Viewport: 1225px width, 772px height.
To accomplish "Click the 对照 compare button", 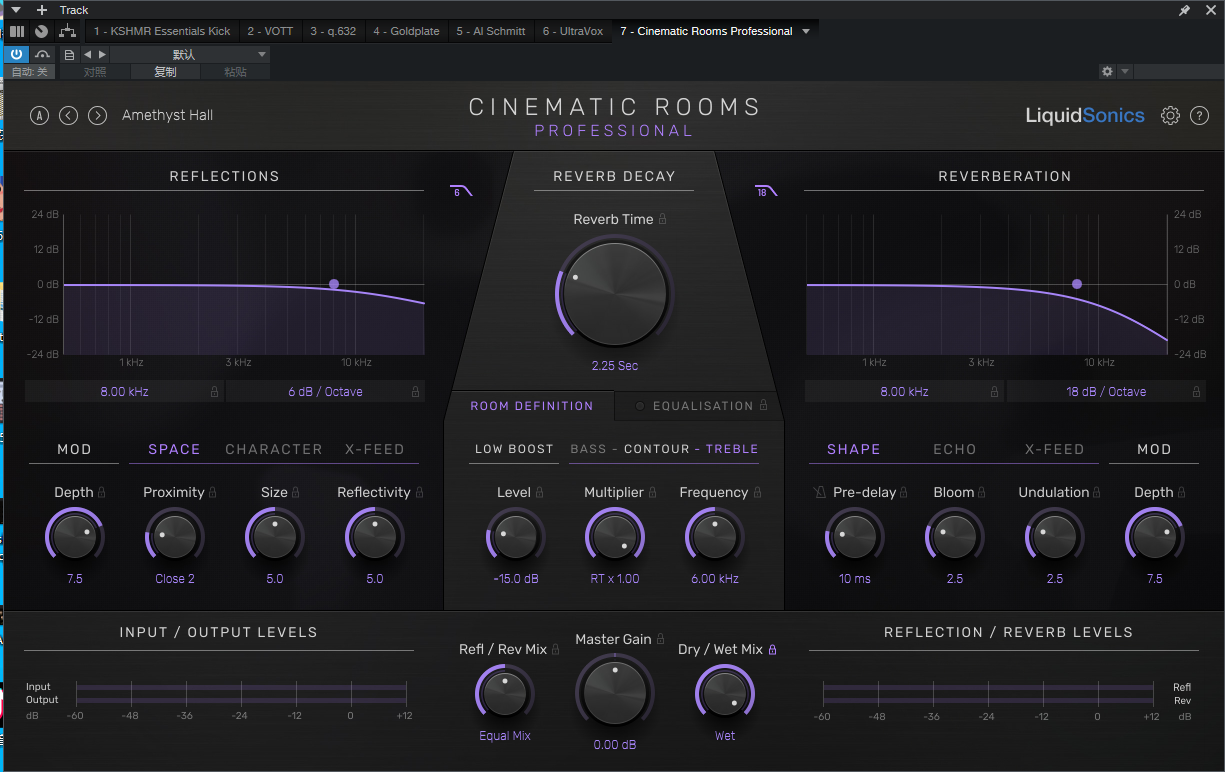I will tap(95, 72).
